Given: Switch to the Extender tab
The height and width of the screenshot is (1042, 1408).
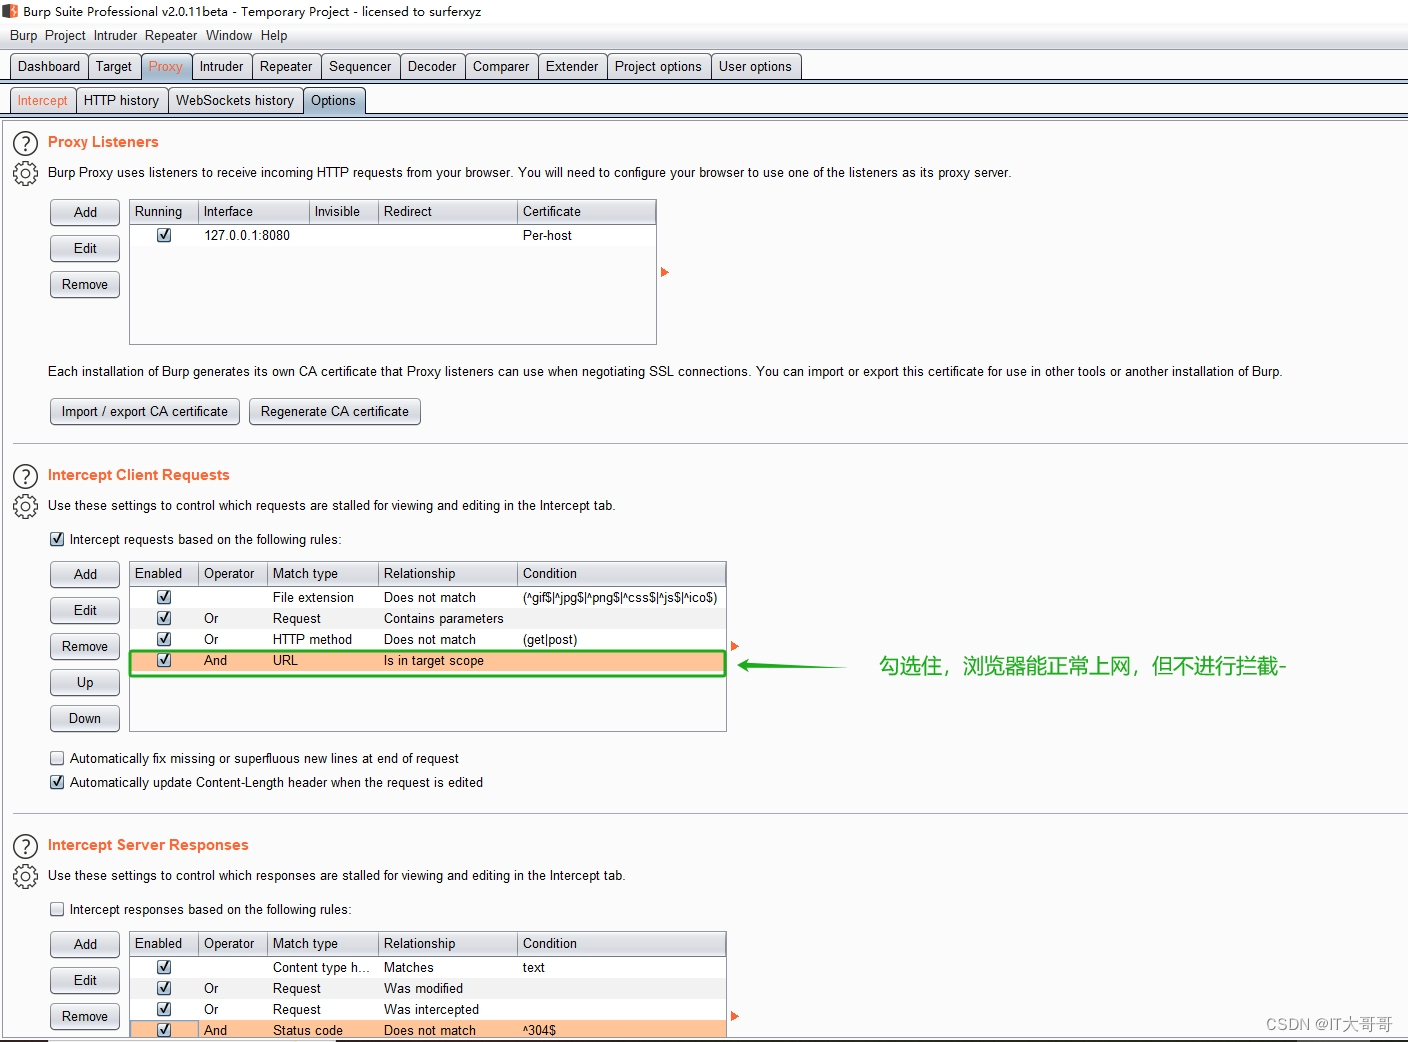Looking at the screenshot, I should [572, 67].
